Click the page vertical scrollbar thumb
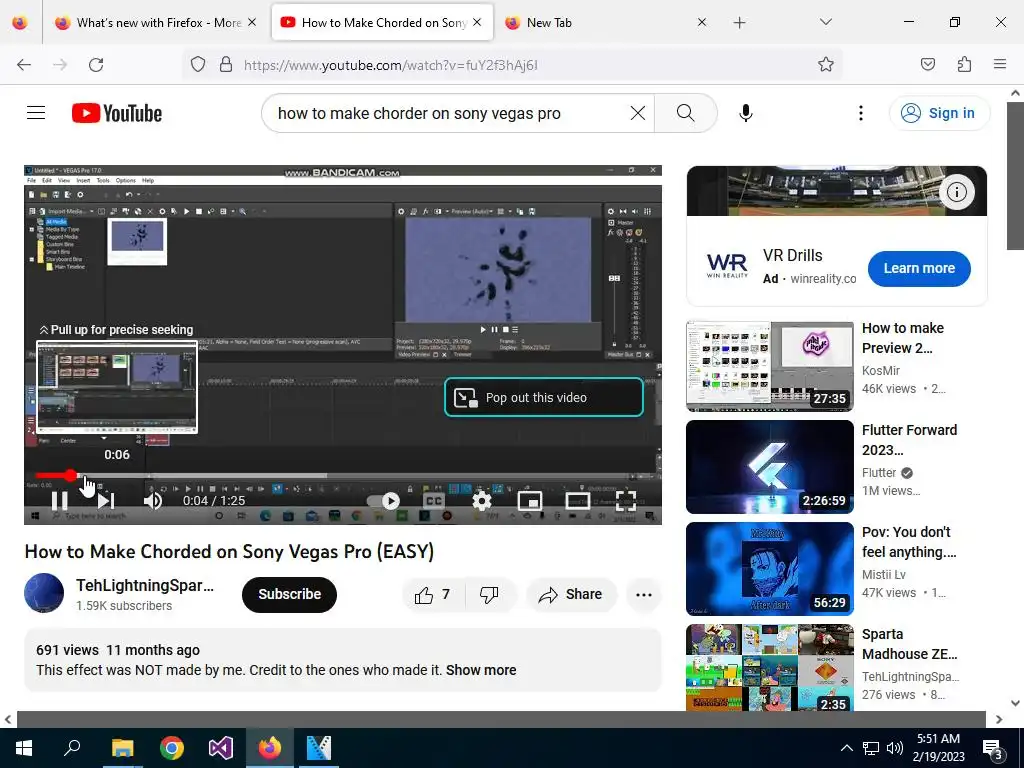The height and width of the screenshot is (768, 1024). (x=1015, y=175)
